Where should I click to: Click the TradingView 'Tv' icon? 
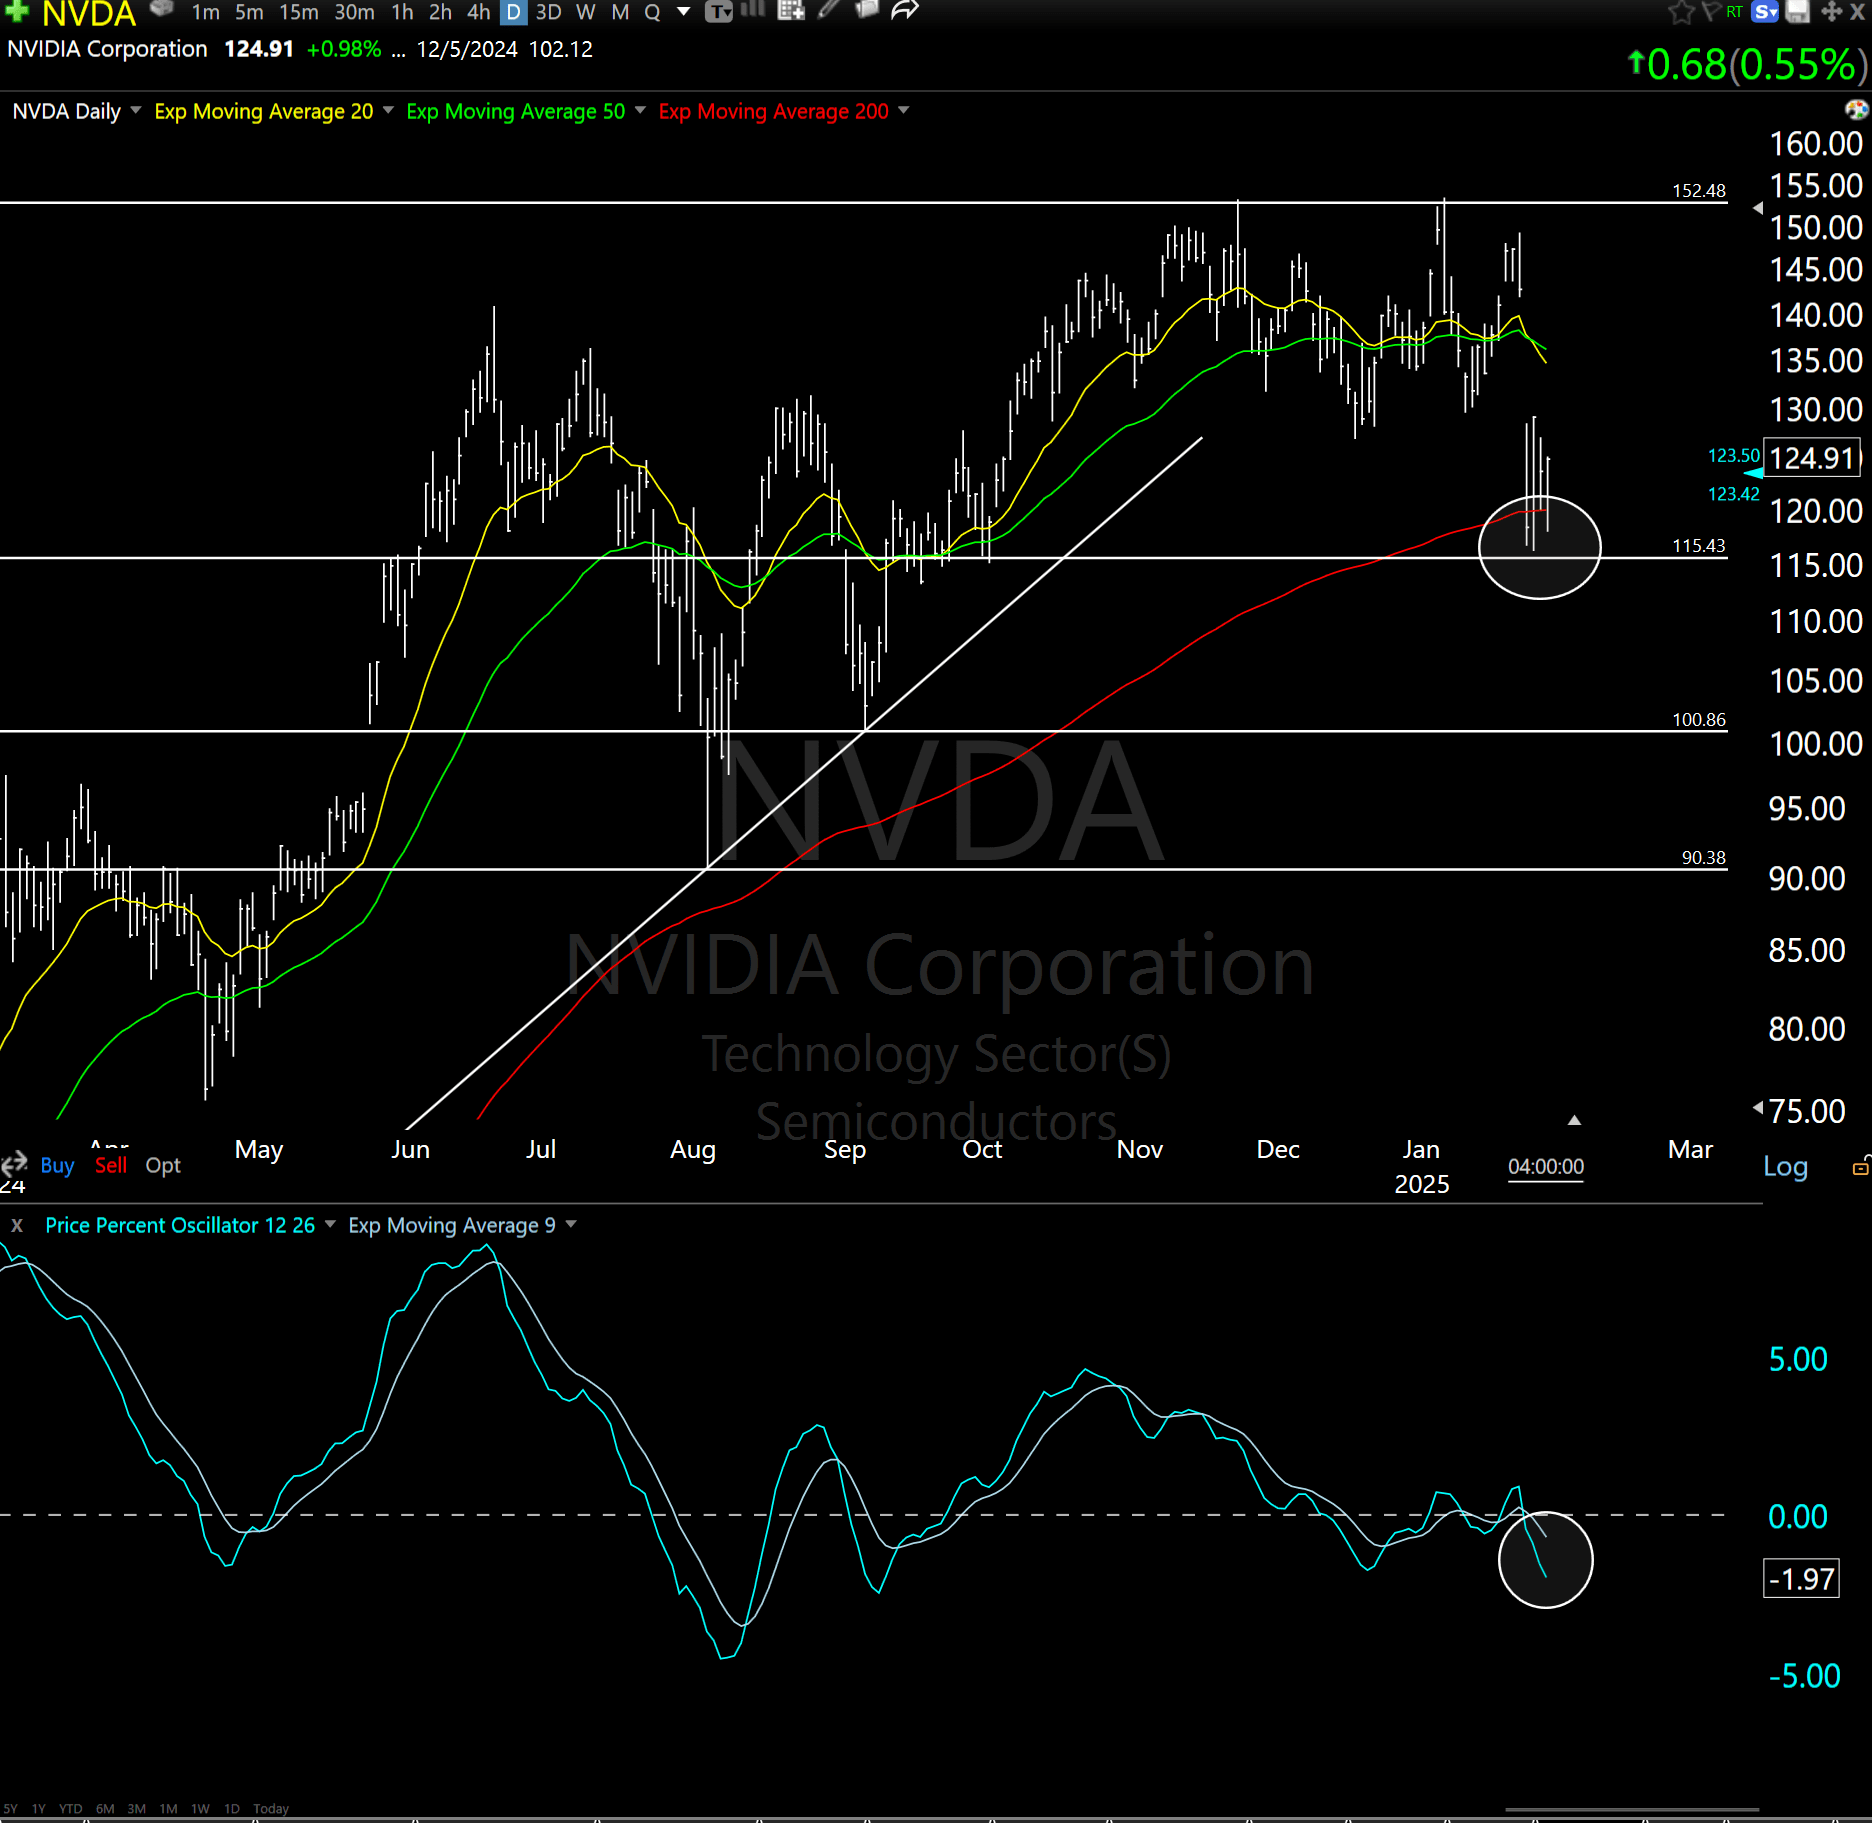pos(719,13)
